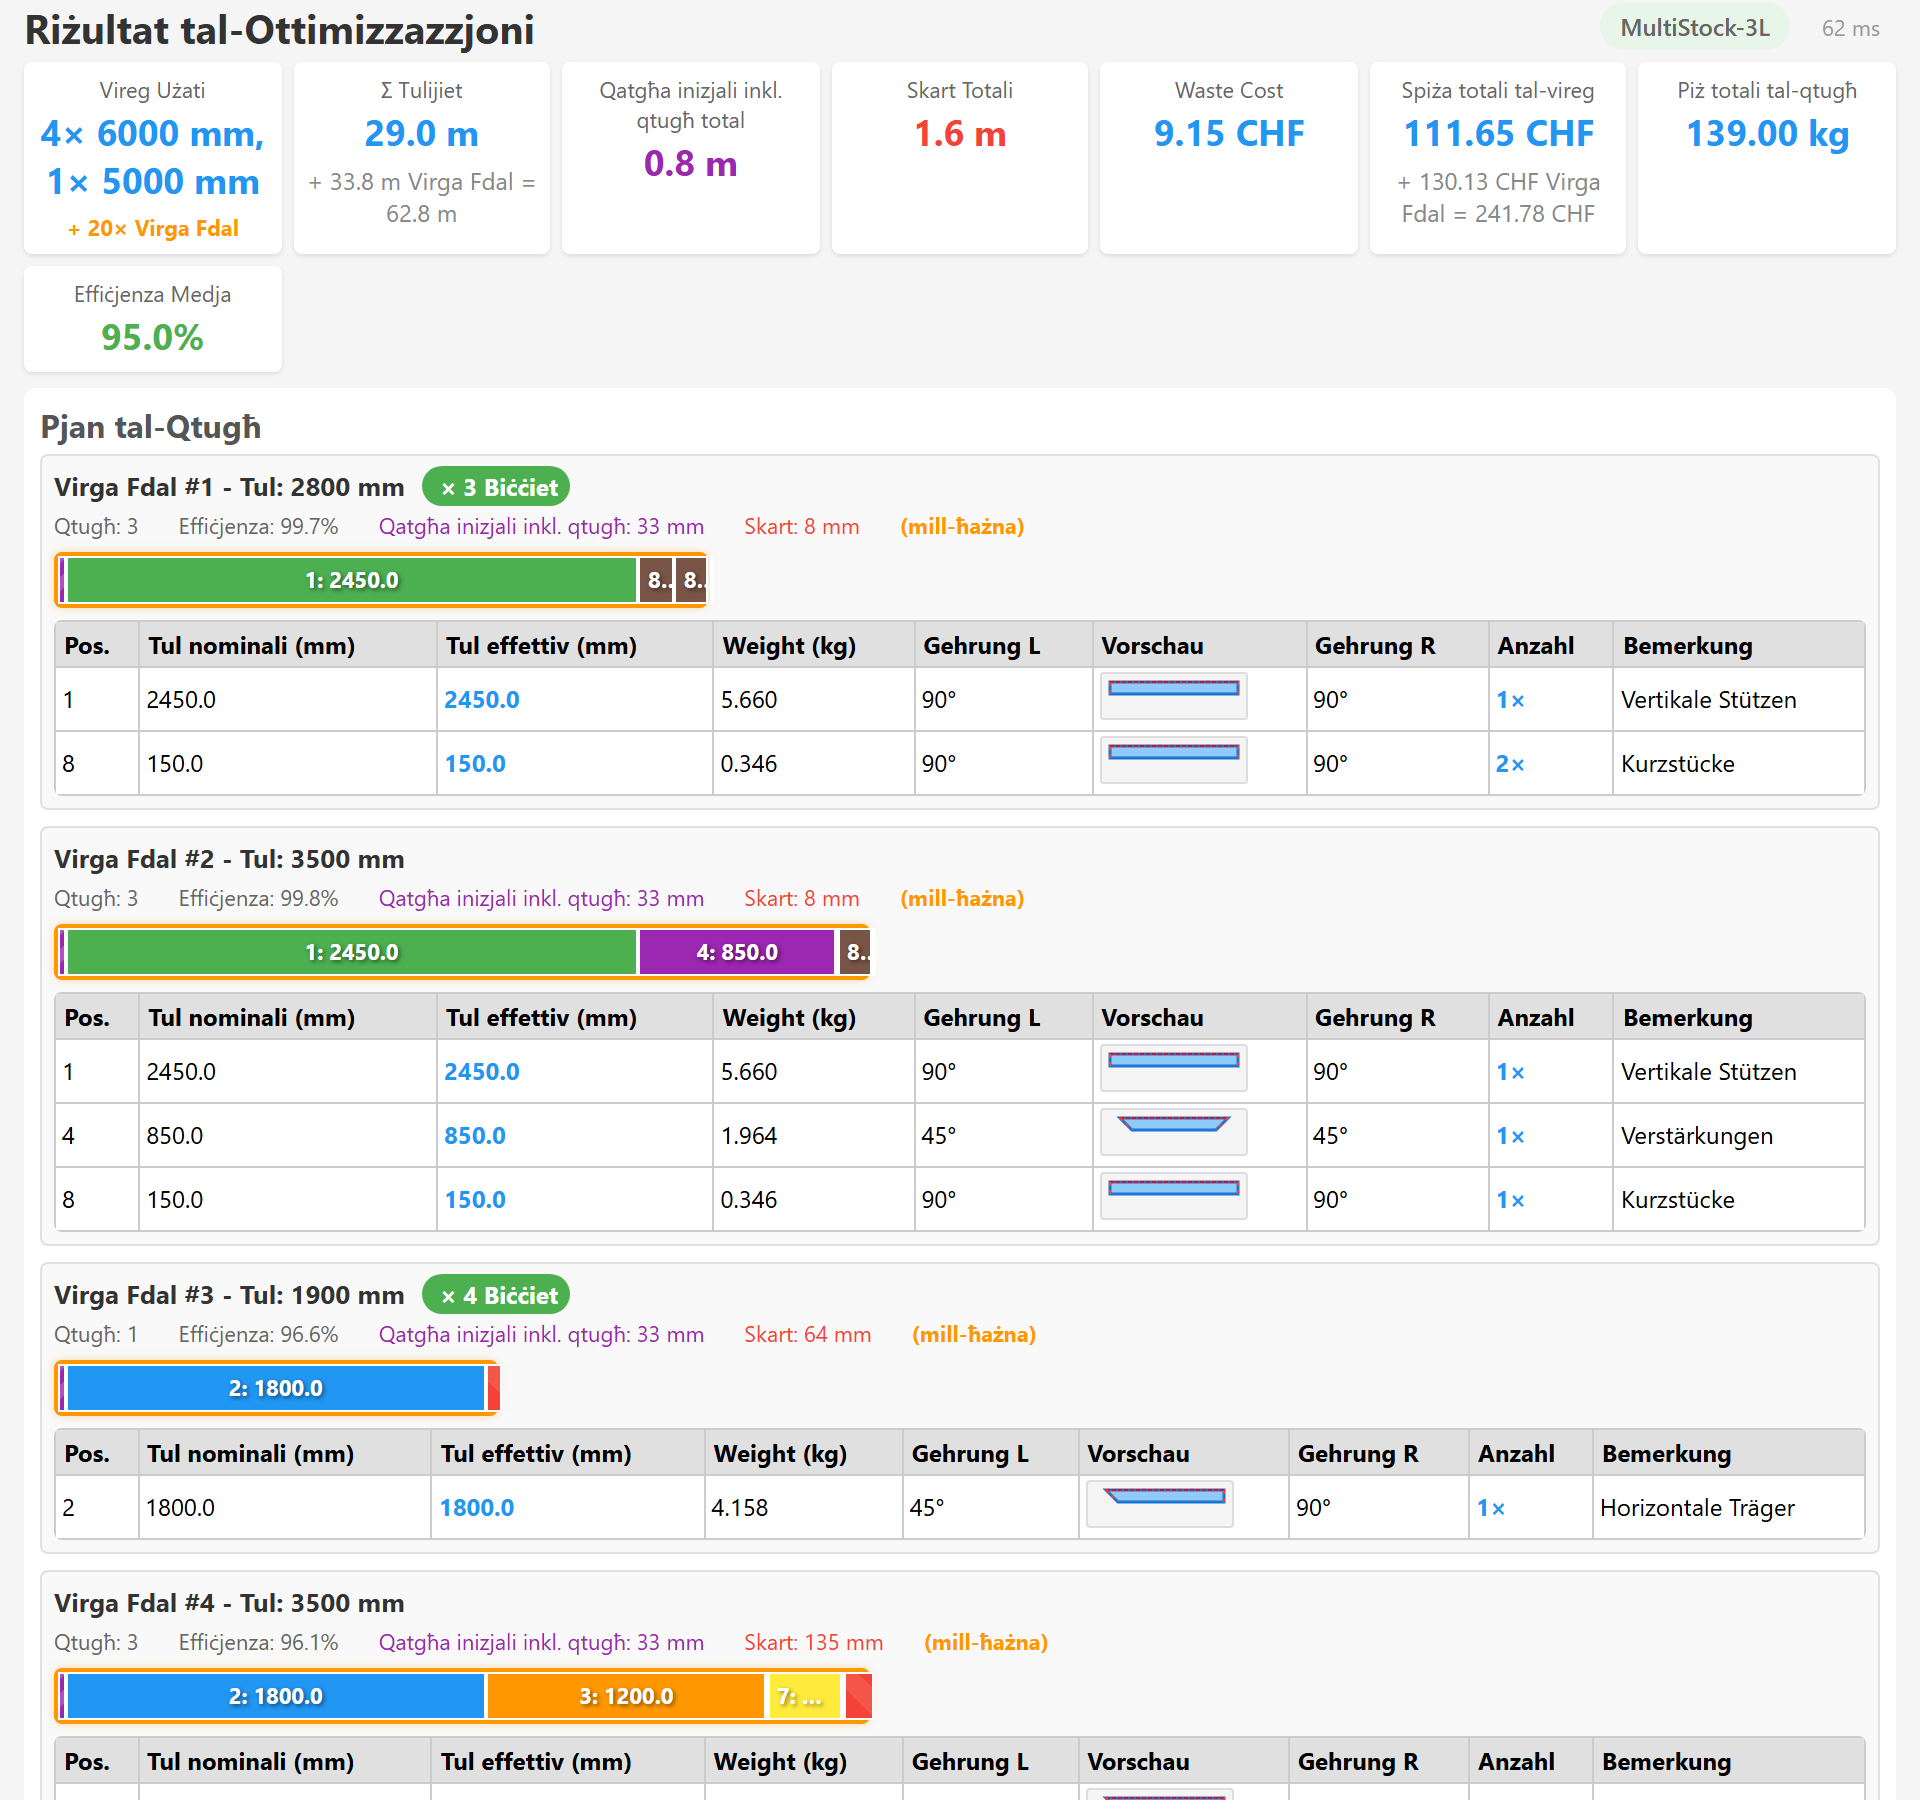Click the 1× quantity for Horizontale Träger

pos(1491,1508)
